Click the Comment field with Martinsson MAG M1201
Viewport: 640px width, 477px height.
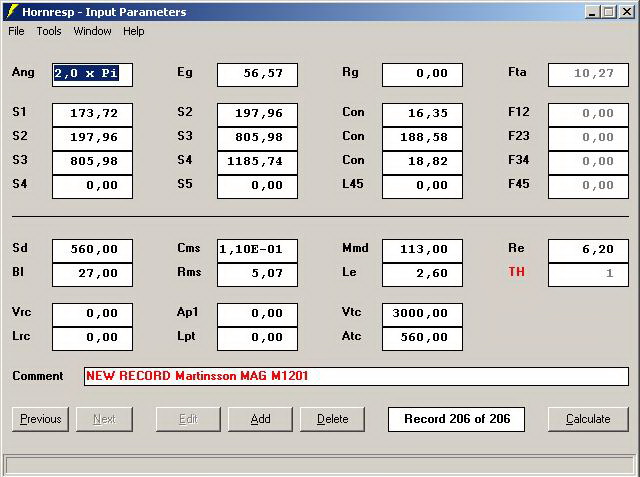click(x=356, y=376)
